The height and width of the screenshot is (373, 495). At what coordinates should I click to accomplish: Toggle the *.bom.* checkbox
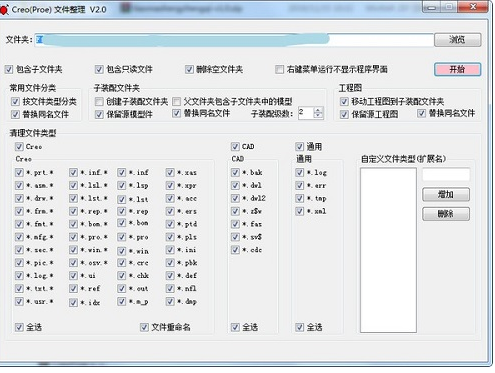pyautogui.click(x=73, y=224)
